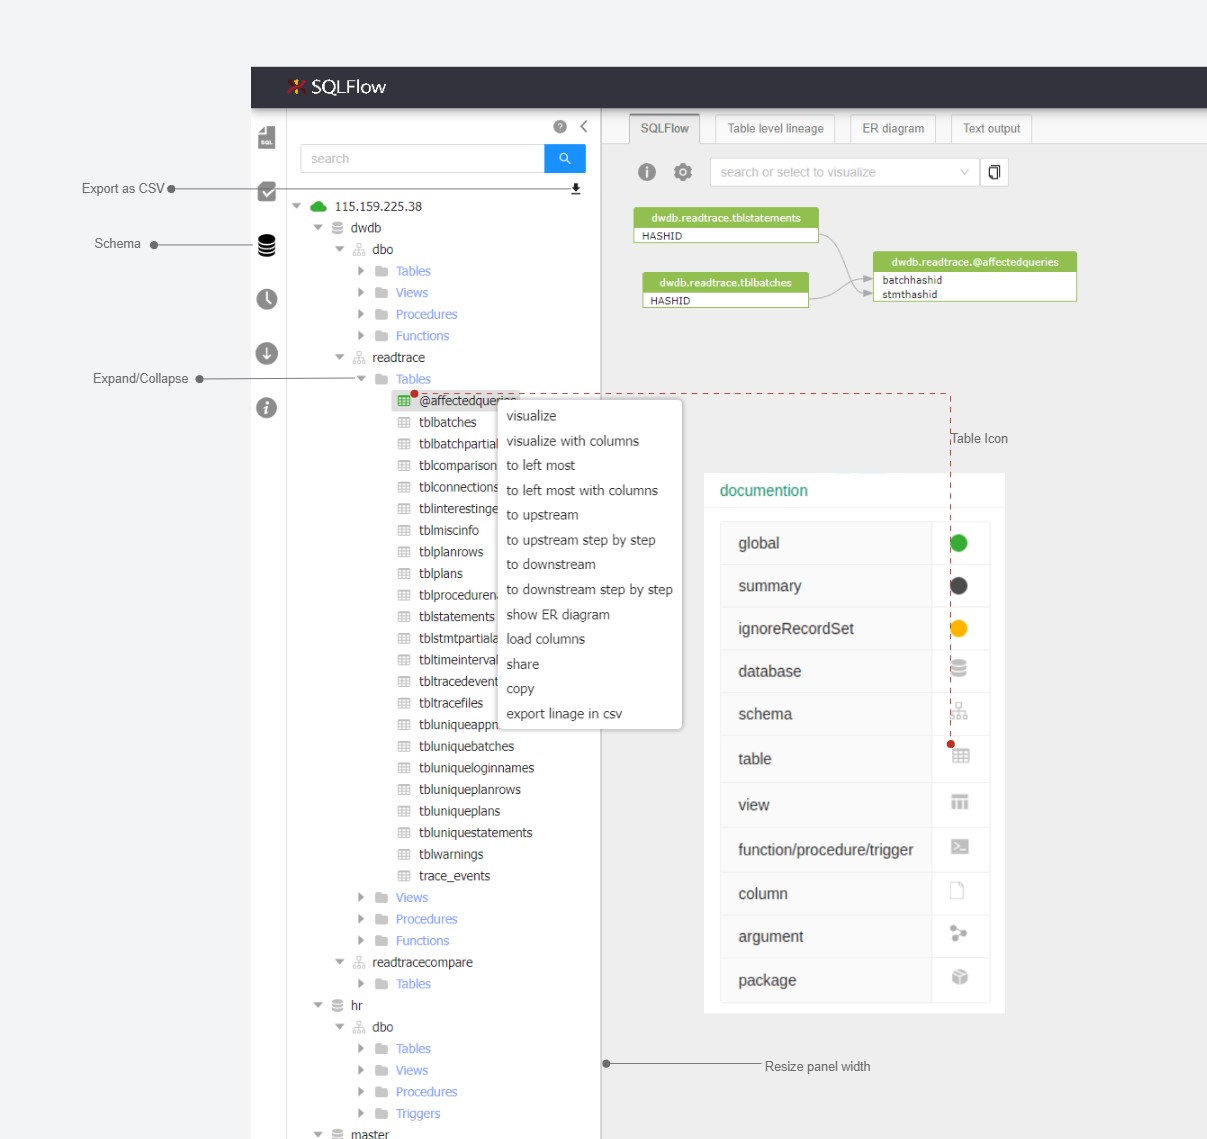Viewport: 1207px width, 1139px height.
Task: Click the green global dot in documentation
Action: pos(958,543)
